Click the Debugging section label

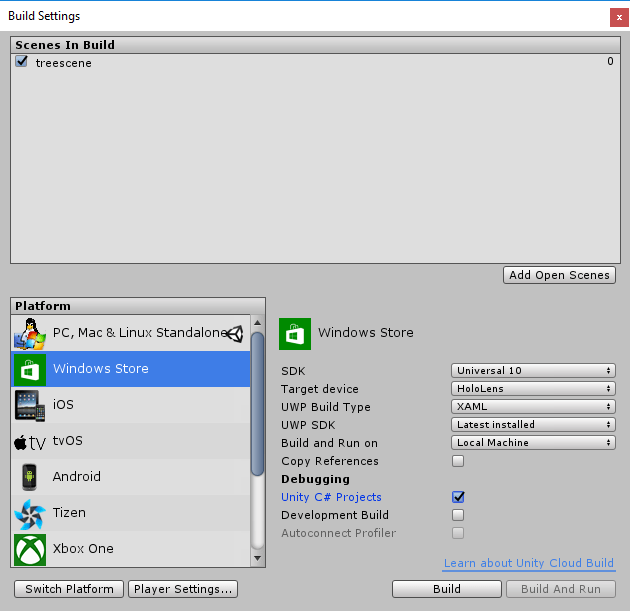[315, 479]
